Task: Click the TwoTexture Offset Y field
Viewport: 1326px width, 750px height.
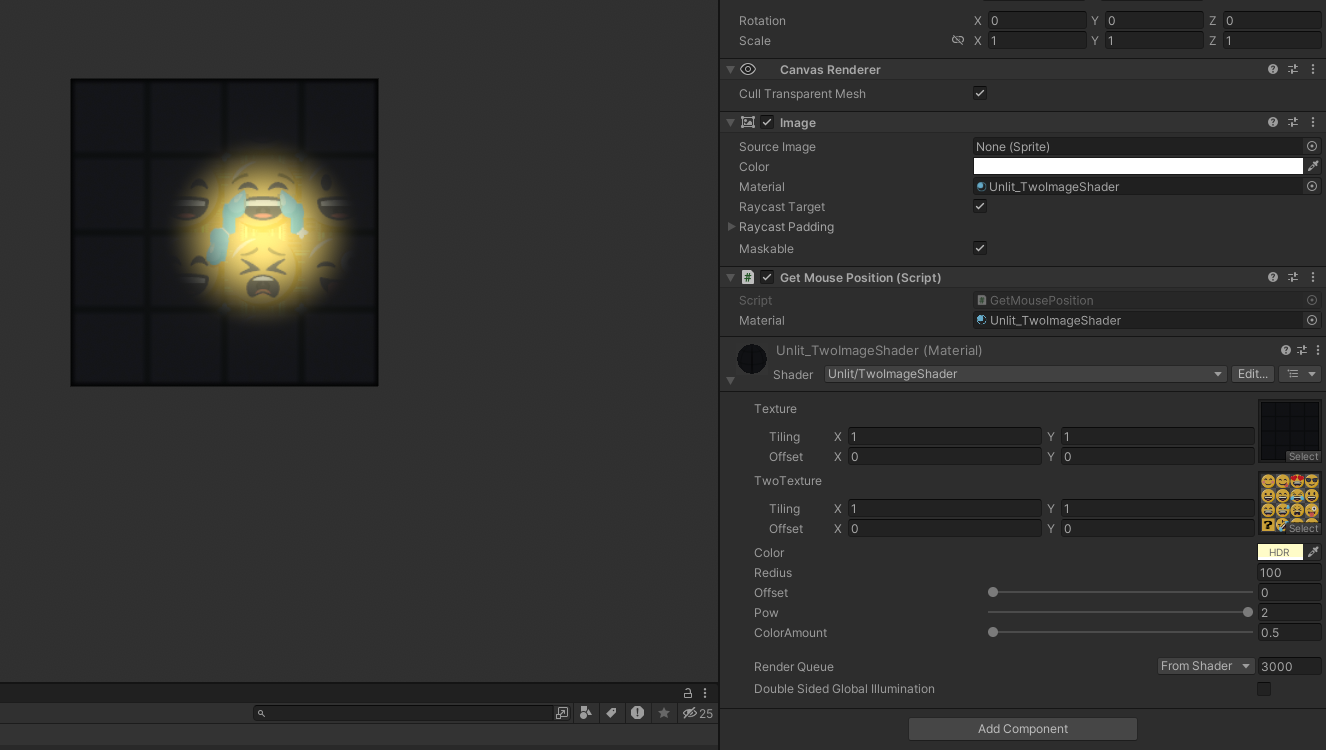Action: (x=1157, y=529)
